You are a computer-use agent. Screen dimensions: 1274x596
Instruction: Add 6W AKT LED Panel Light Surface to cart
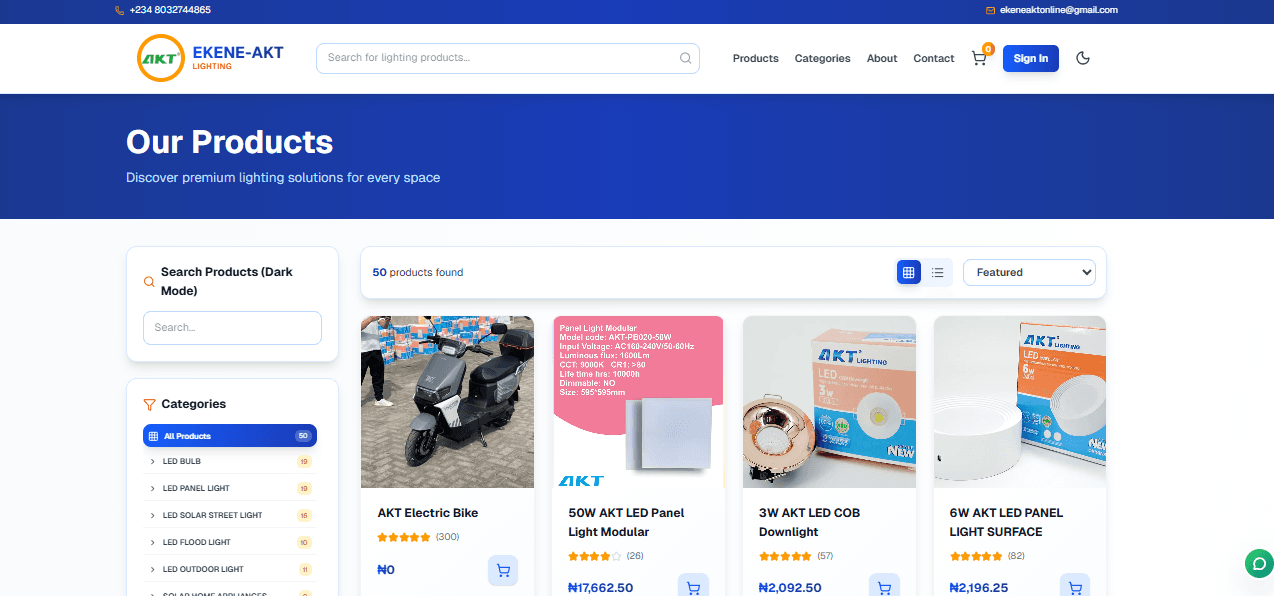(x=1075, y=587)
